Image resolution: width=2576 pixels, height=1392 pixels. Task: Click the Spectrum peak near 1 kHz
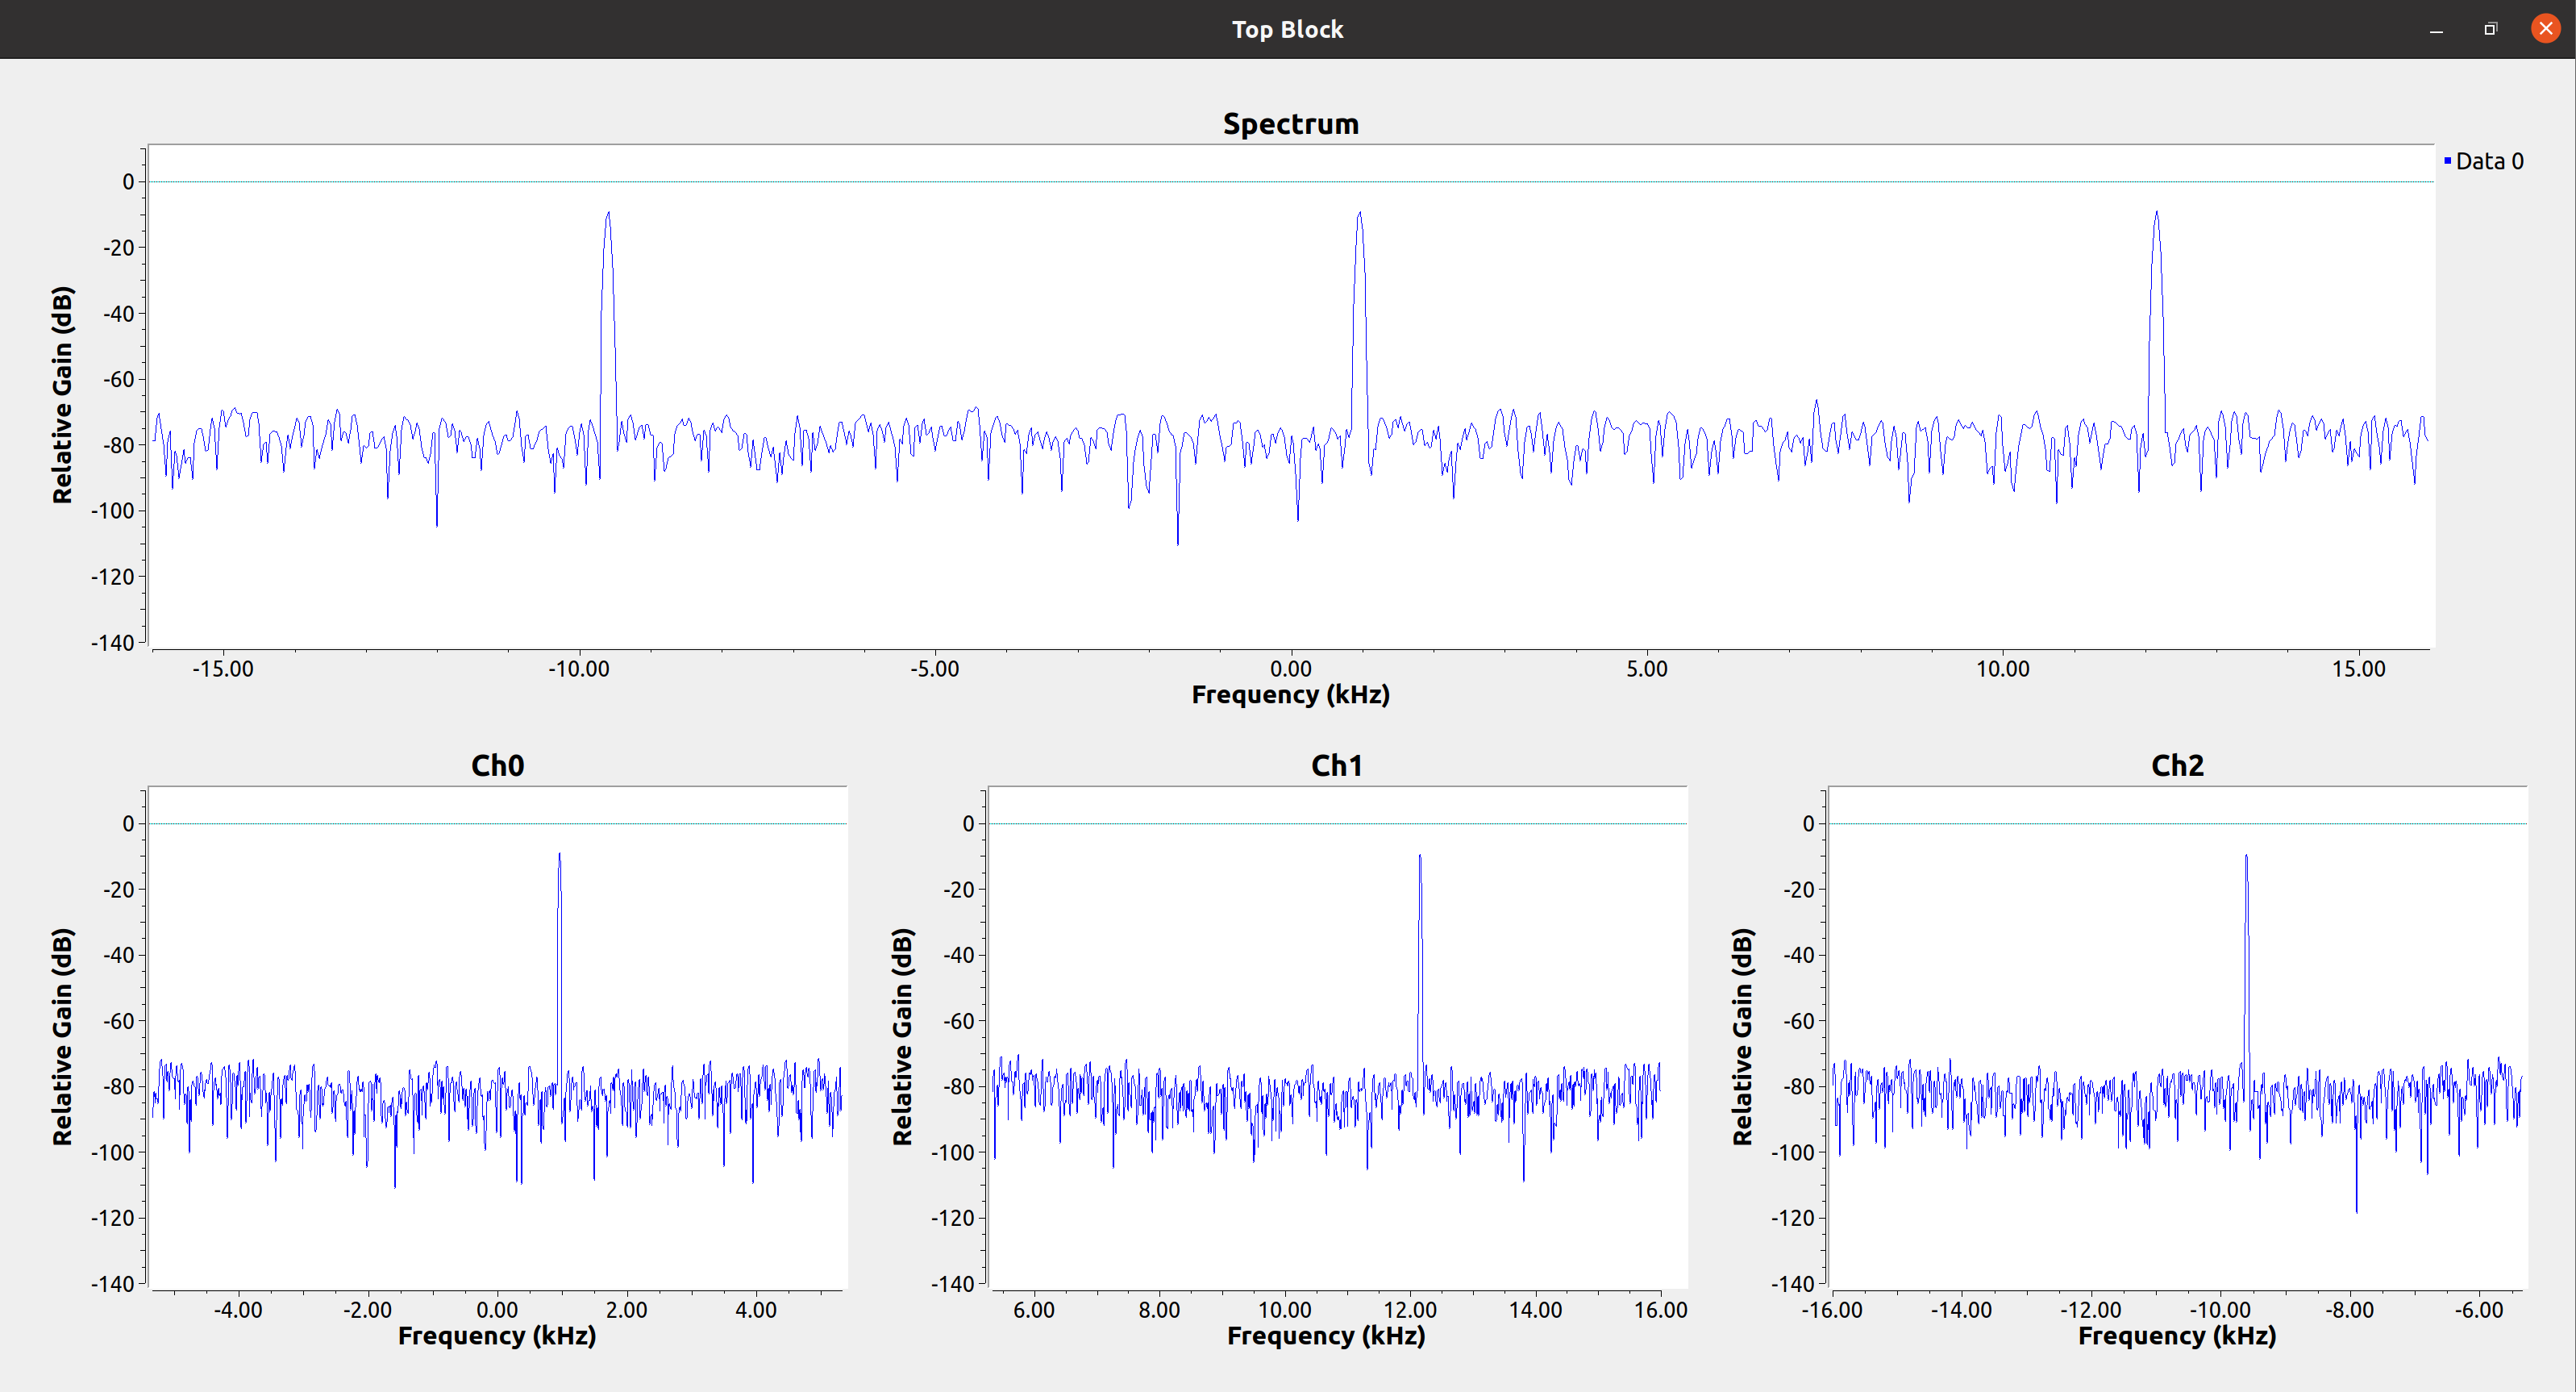[1359, 215]
